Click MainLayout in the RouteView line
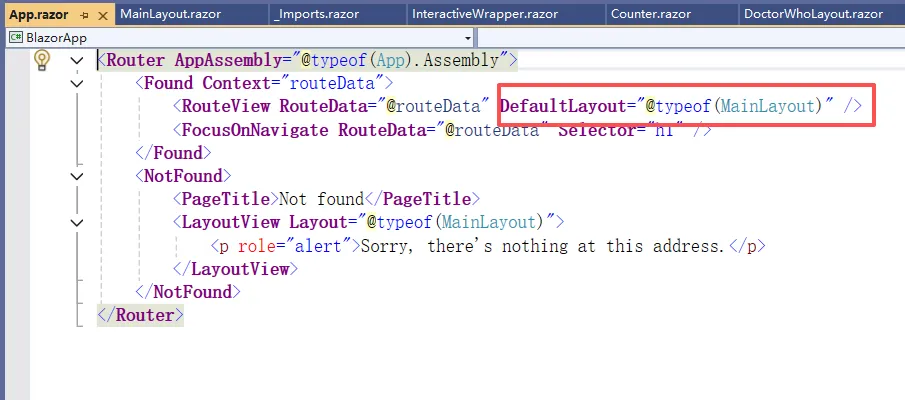Screen dimensions: 905x400 [x=769, y=106]
